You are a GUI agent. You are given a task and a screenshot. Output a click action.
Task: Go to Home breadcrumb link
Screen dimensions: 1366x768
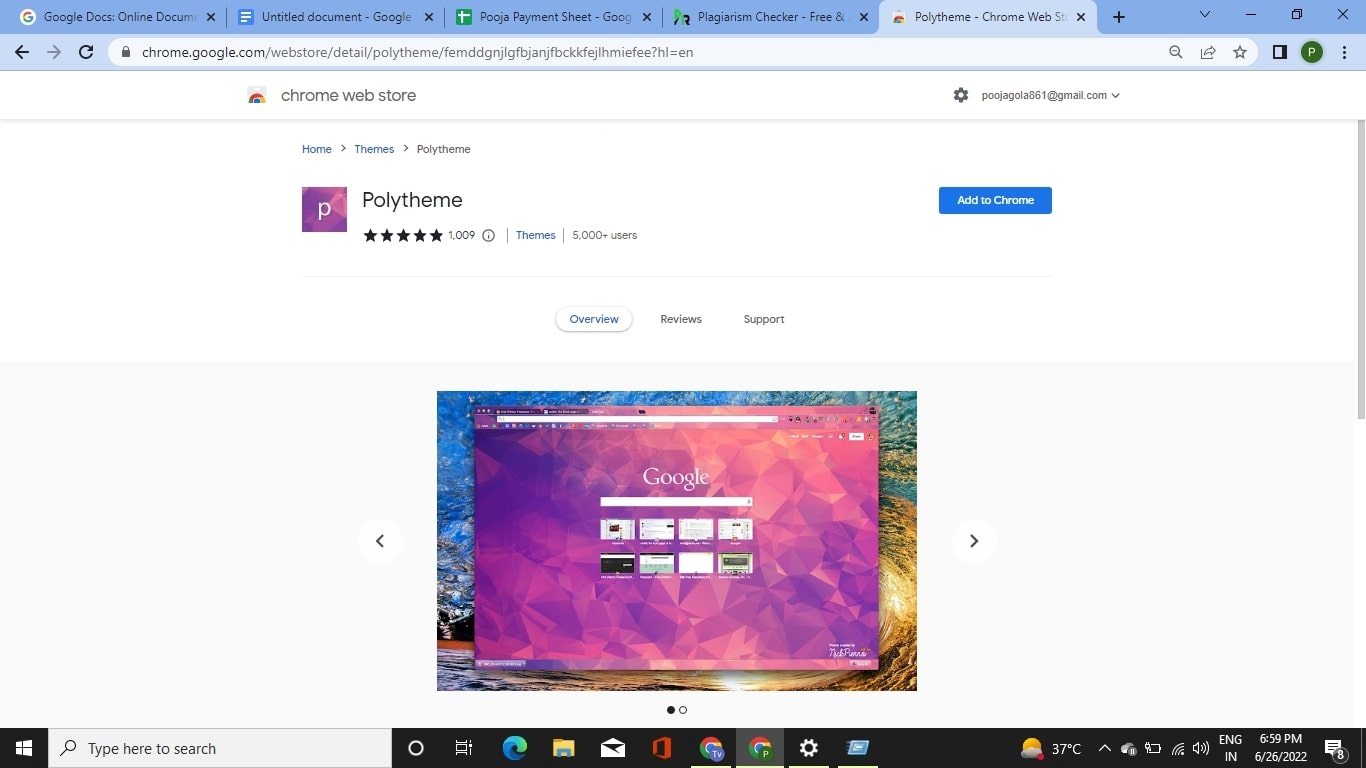click(x=317, y=149)
